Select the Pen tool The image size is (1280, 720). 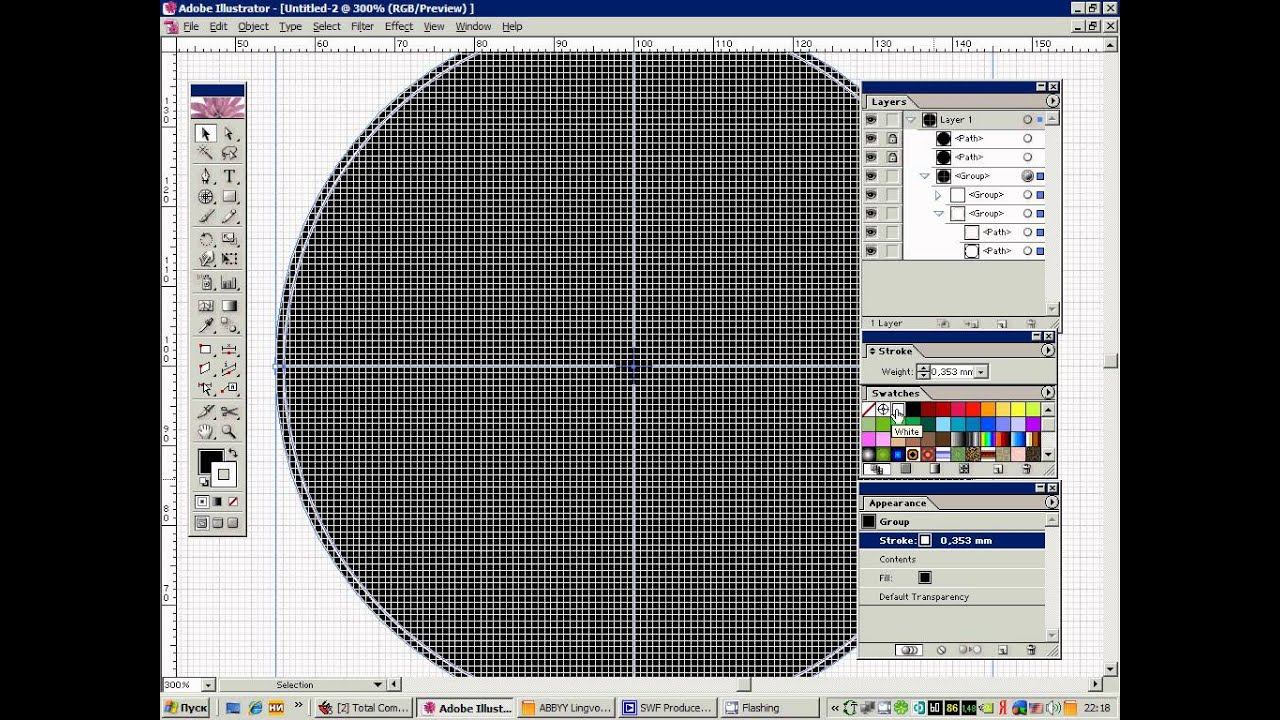click(x=206, y=177)
